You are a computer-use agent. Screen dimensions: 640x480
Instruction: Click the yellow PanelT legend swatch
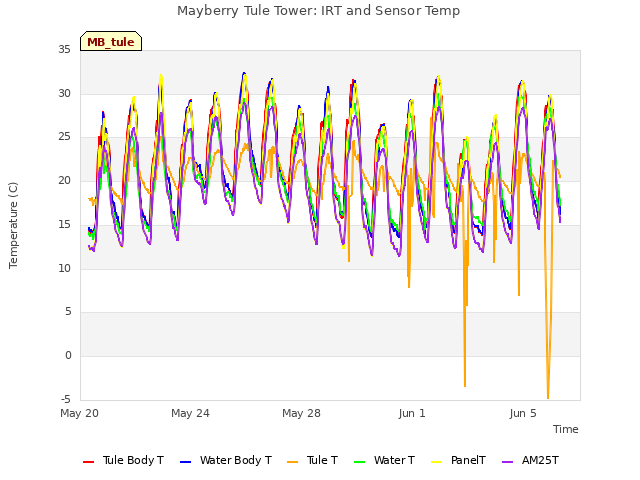(436, 462)
